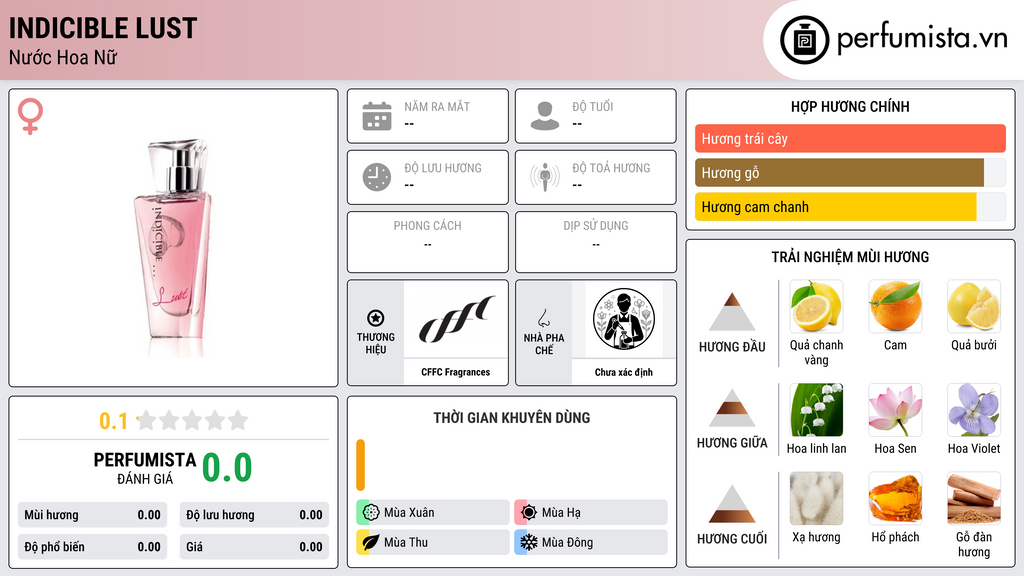The width and height of the screenshot is (1024, 576).
Task: Click the Mùi hương score row
Action: (x=92, y=515)
